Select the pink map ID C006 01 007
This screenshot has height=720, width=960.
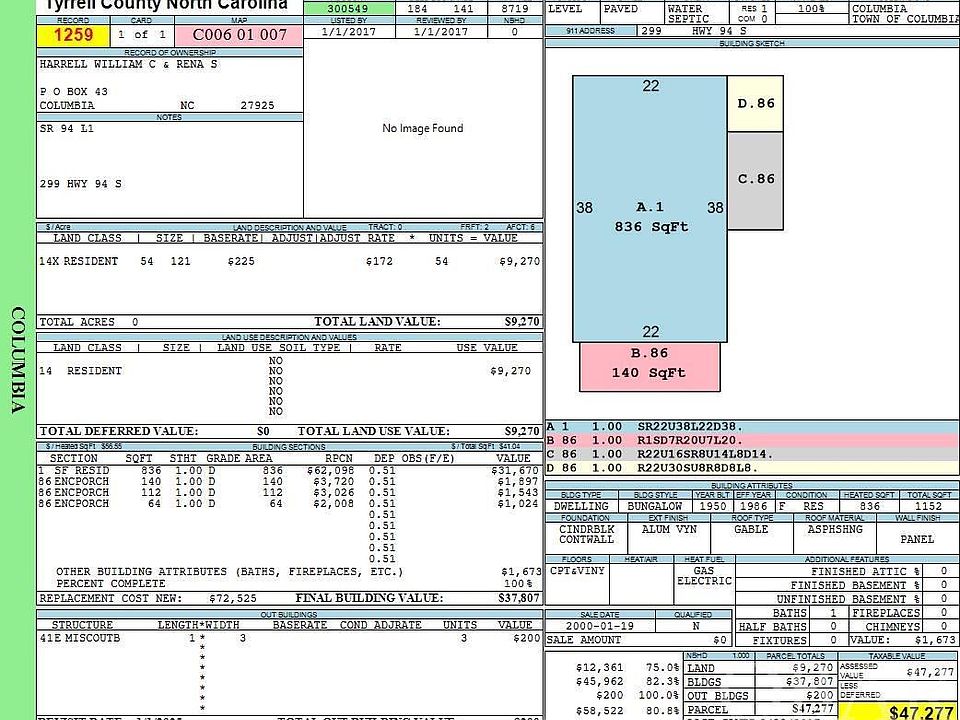pos(239,35)
